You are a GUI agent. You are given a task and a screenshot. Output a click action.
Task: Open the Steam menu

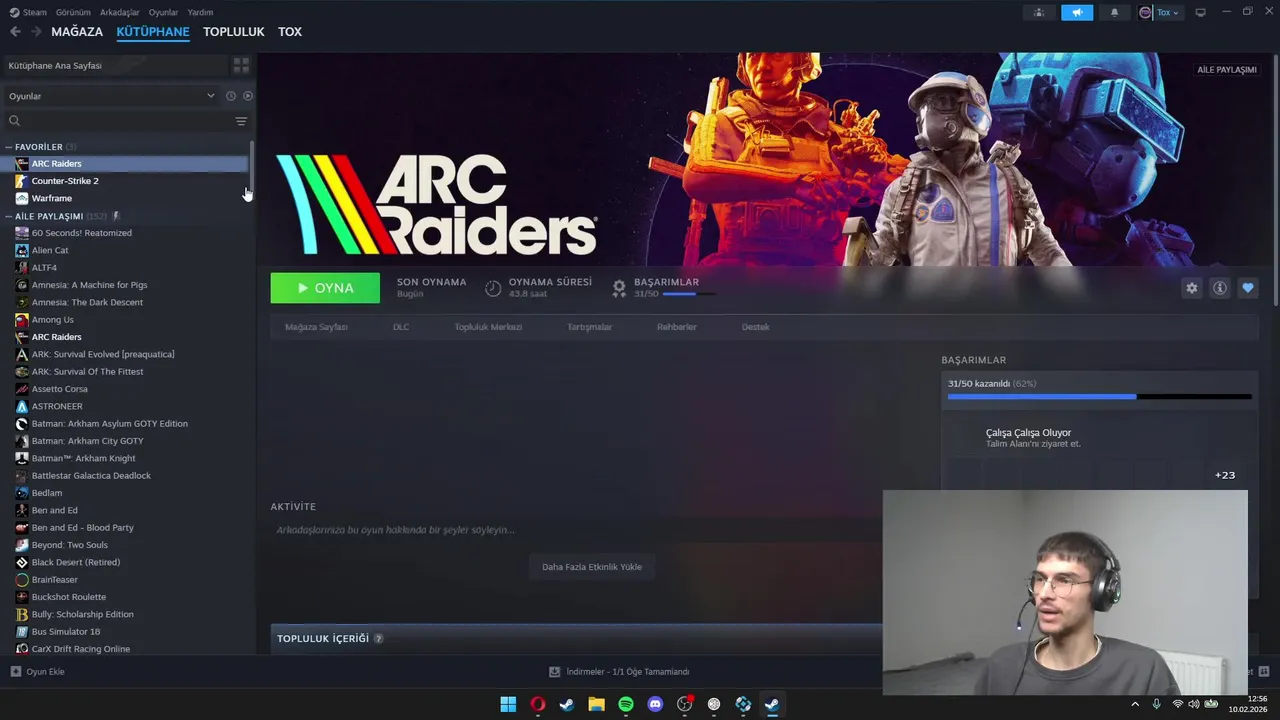[28, 13]
